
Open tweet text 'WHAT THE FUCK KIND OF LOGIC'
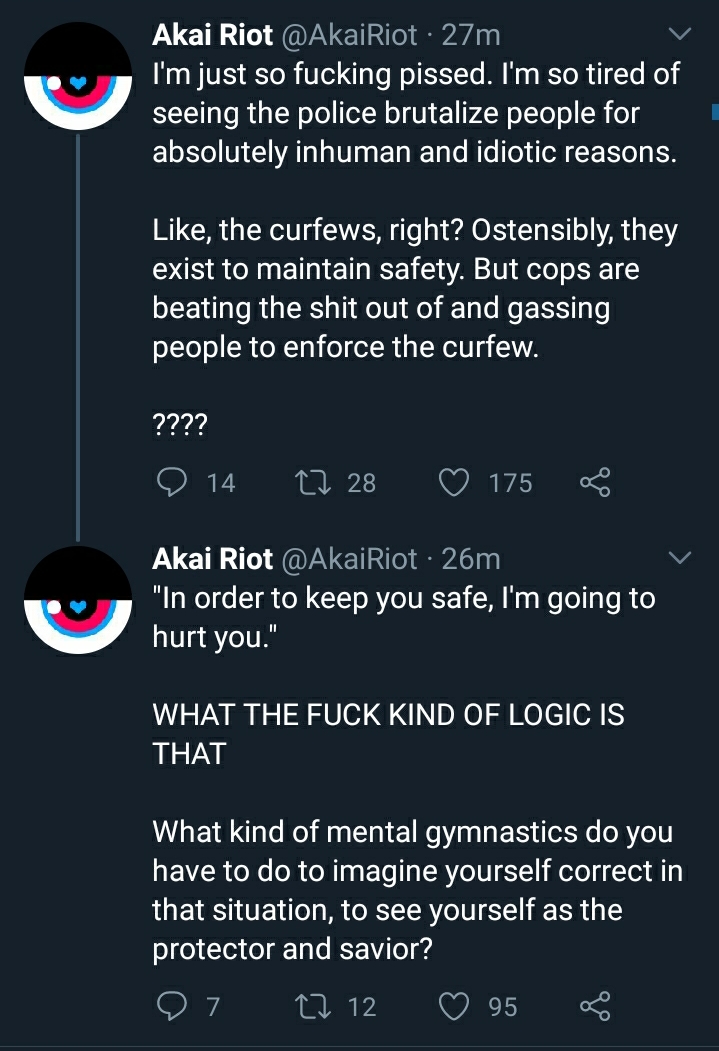point(389,734)
